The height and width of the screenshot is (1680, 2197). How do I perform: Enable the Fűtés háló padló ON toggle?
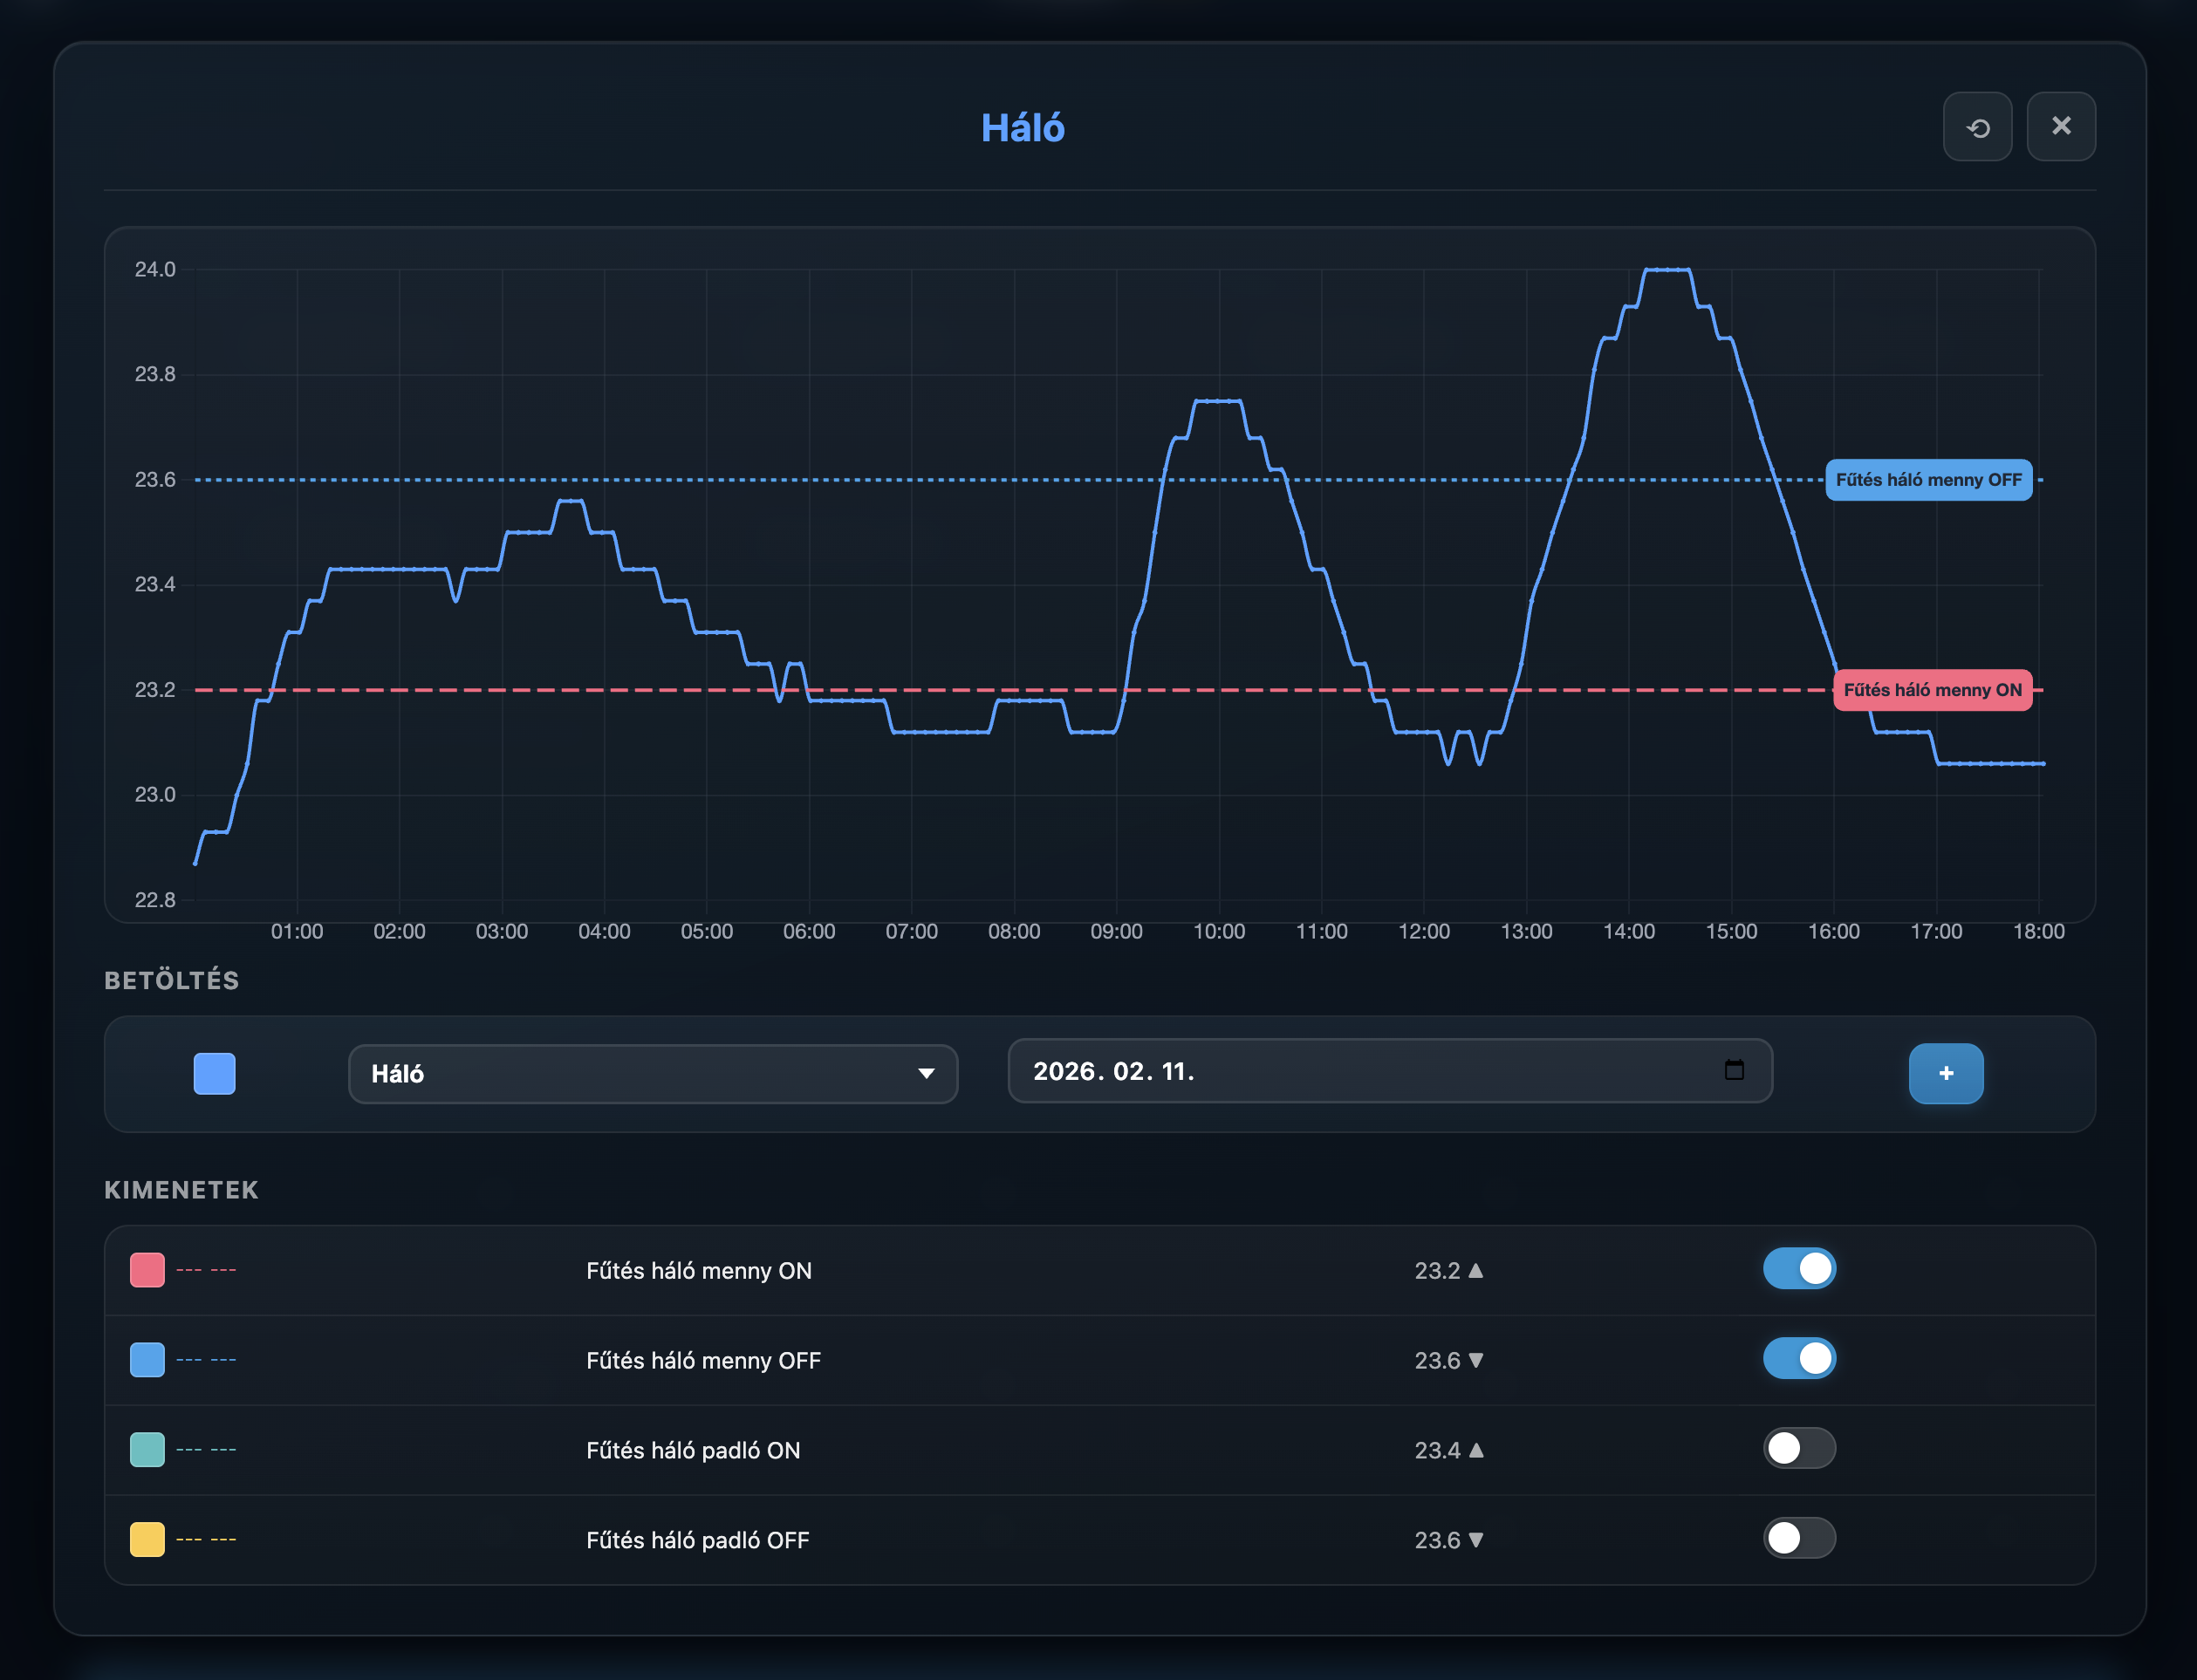1799,1449
